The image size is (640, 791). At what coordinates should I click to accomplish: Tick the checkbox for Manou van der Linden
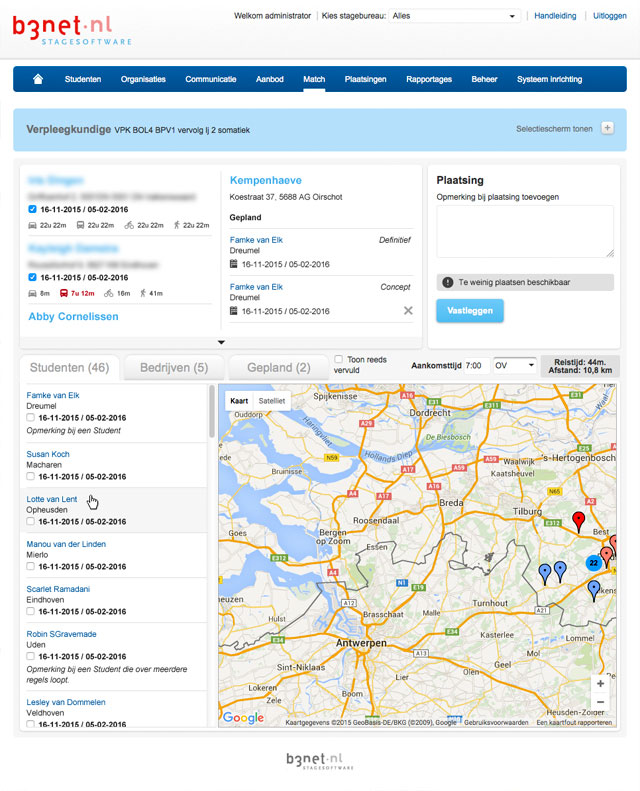click(30, 566)
